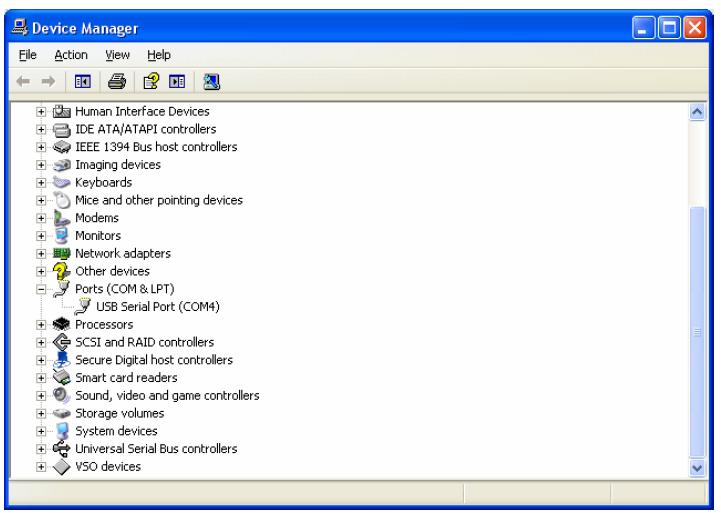The image size is (721, 513).
Task: Select the Smart card readers entry
Action: click(126, 378)
